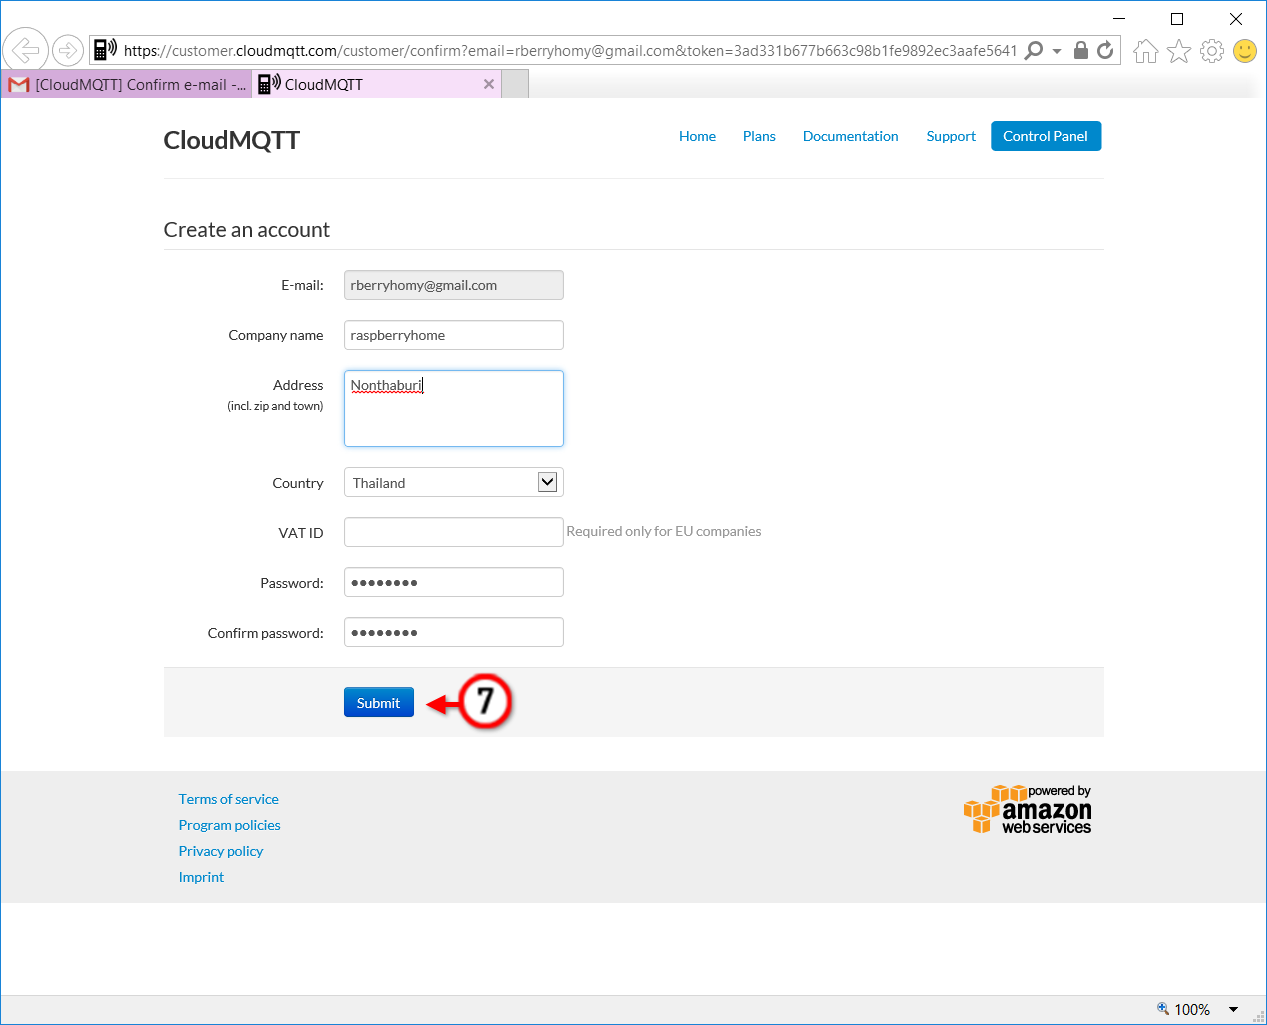Screen dimensions: 1267x1025
Task: Submit the account form
Action: (x=379, y=702)
